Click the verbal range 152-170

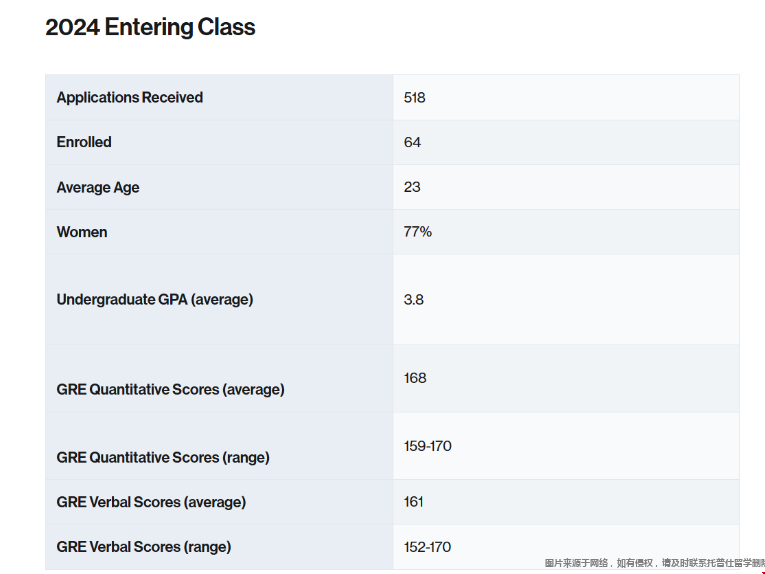point(427,547)
